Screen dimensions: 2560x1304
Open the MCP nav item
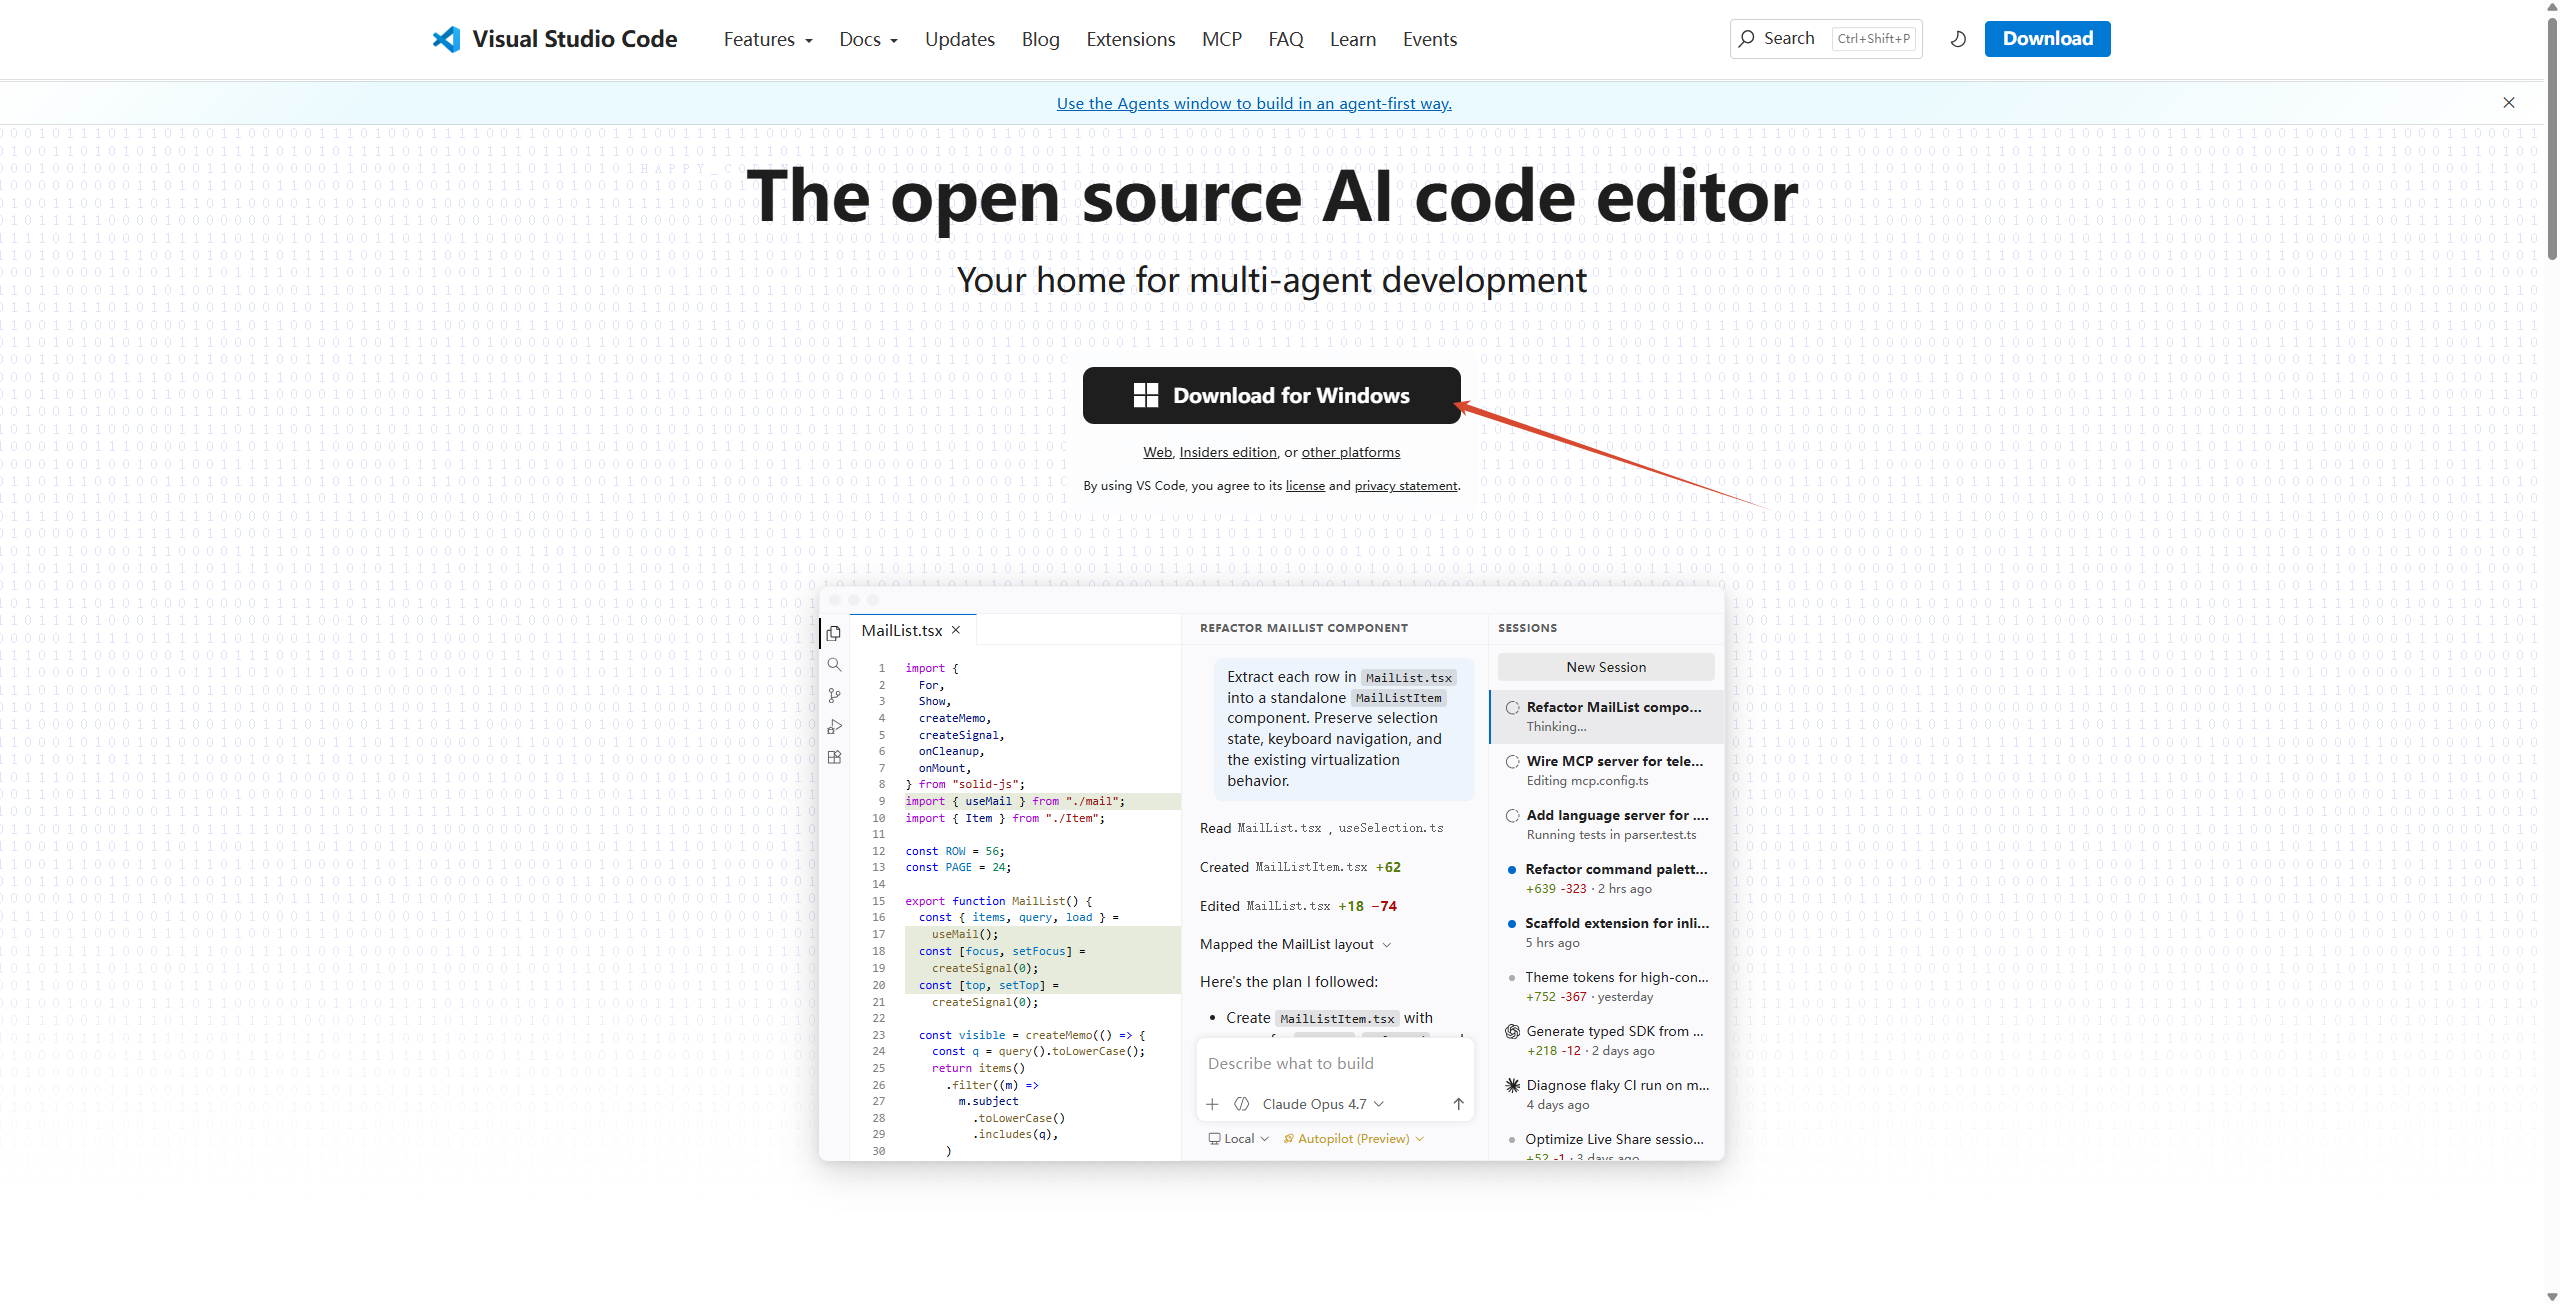pos(1221,40)
